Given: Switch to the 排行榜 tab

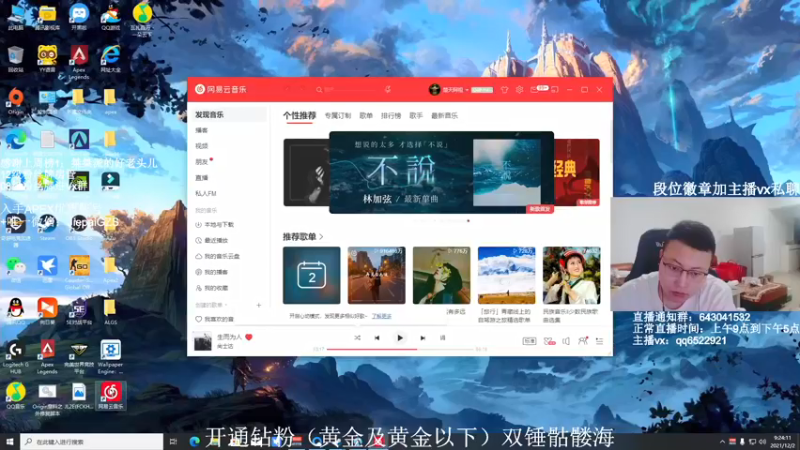Looking at the screenshot, I should click(x=391, y=116).
